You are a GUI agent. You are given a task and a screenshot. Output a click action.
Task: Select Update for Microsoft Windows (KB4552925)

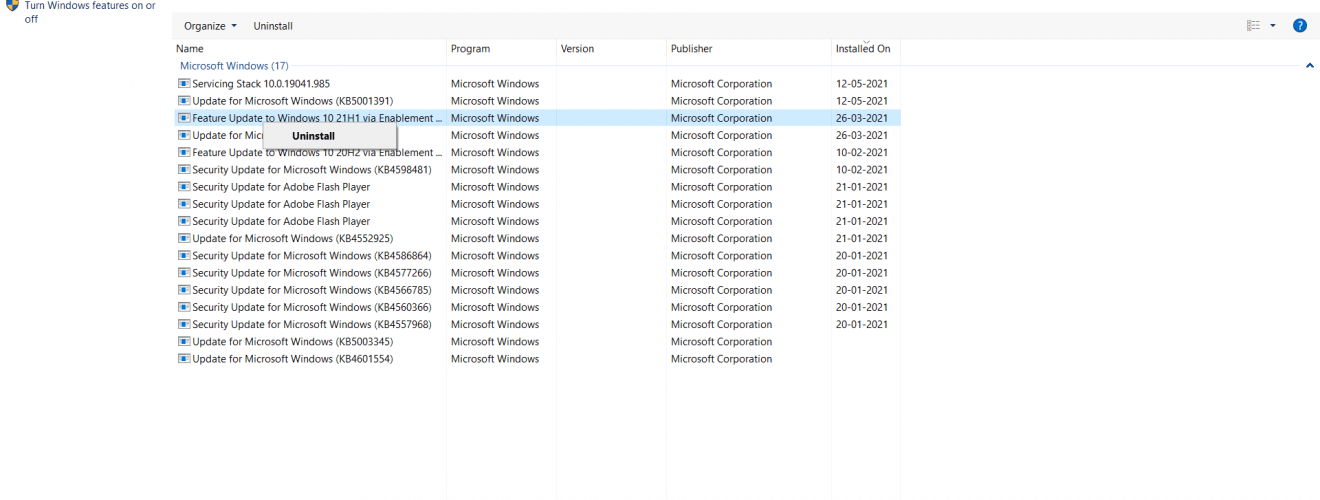(x=292, y=239)
